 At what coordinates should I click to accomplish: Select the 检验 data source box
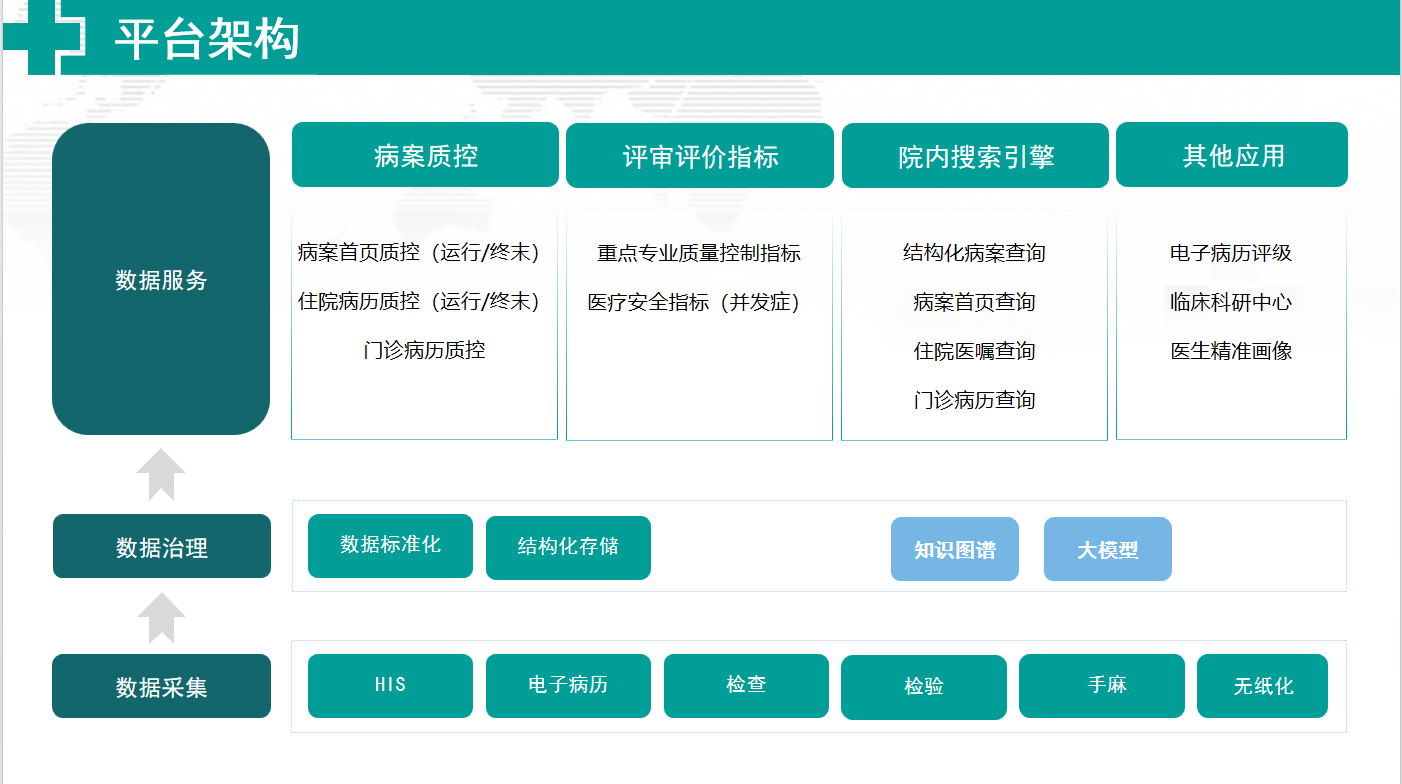pos(924,688)
